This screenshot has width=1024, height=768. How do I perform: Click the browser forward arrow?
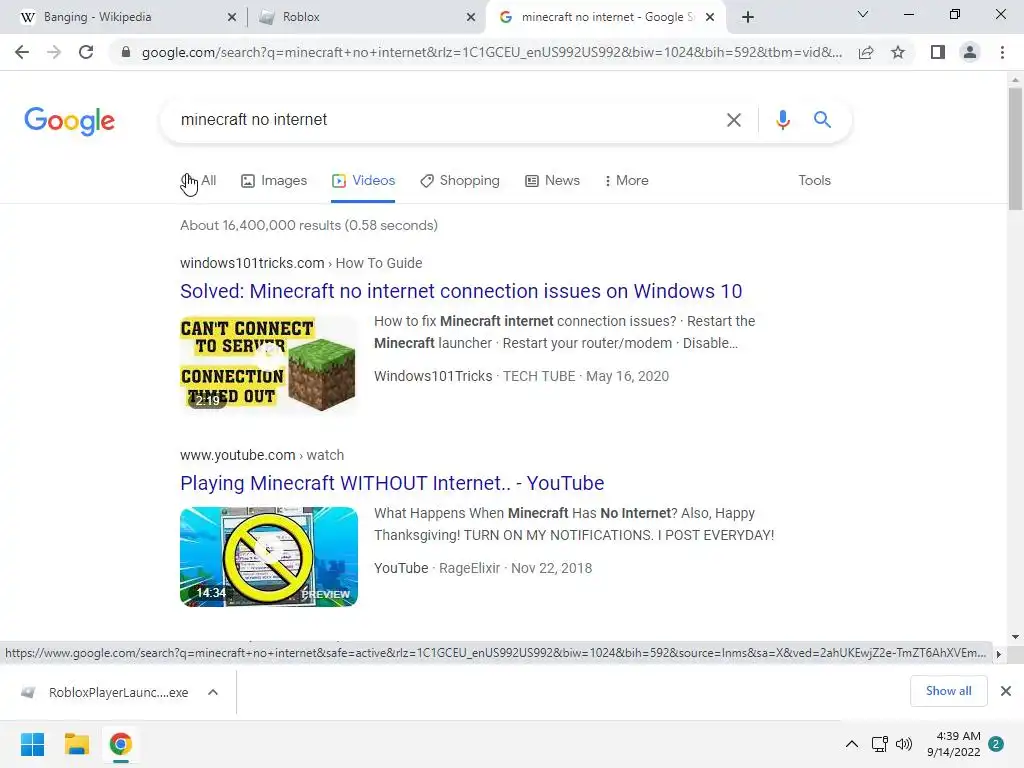(54, 52)
